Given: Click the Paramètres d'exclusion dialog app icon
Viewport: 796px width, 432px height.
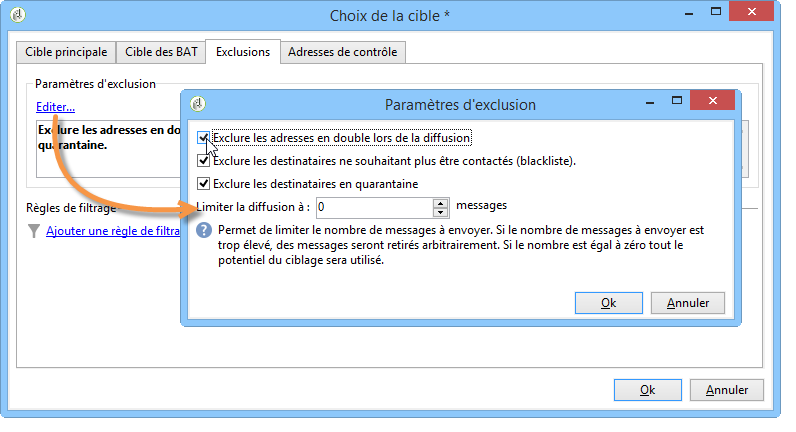Looking at the screenshot, I should pyautogui.click(x=197, y=104).
